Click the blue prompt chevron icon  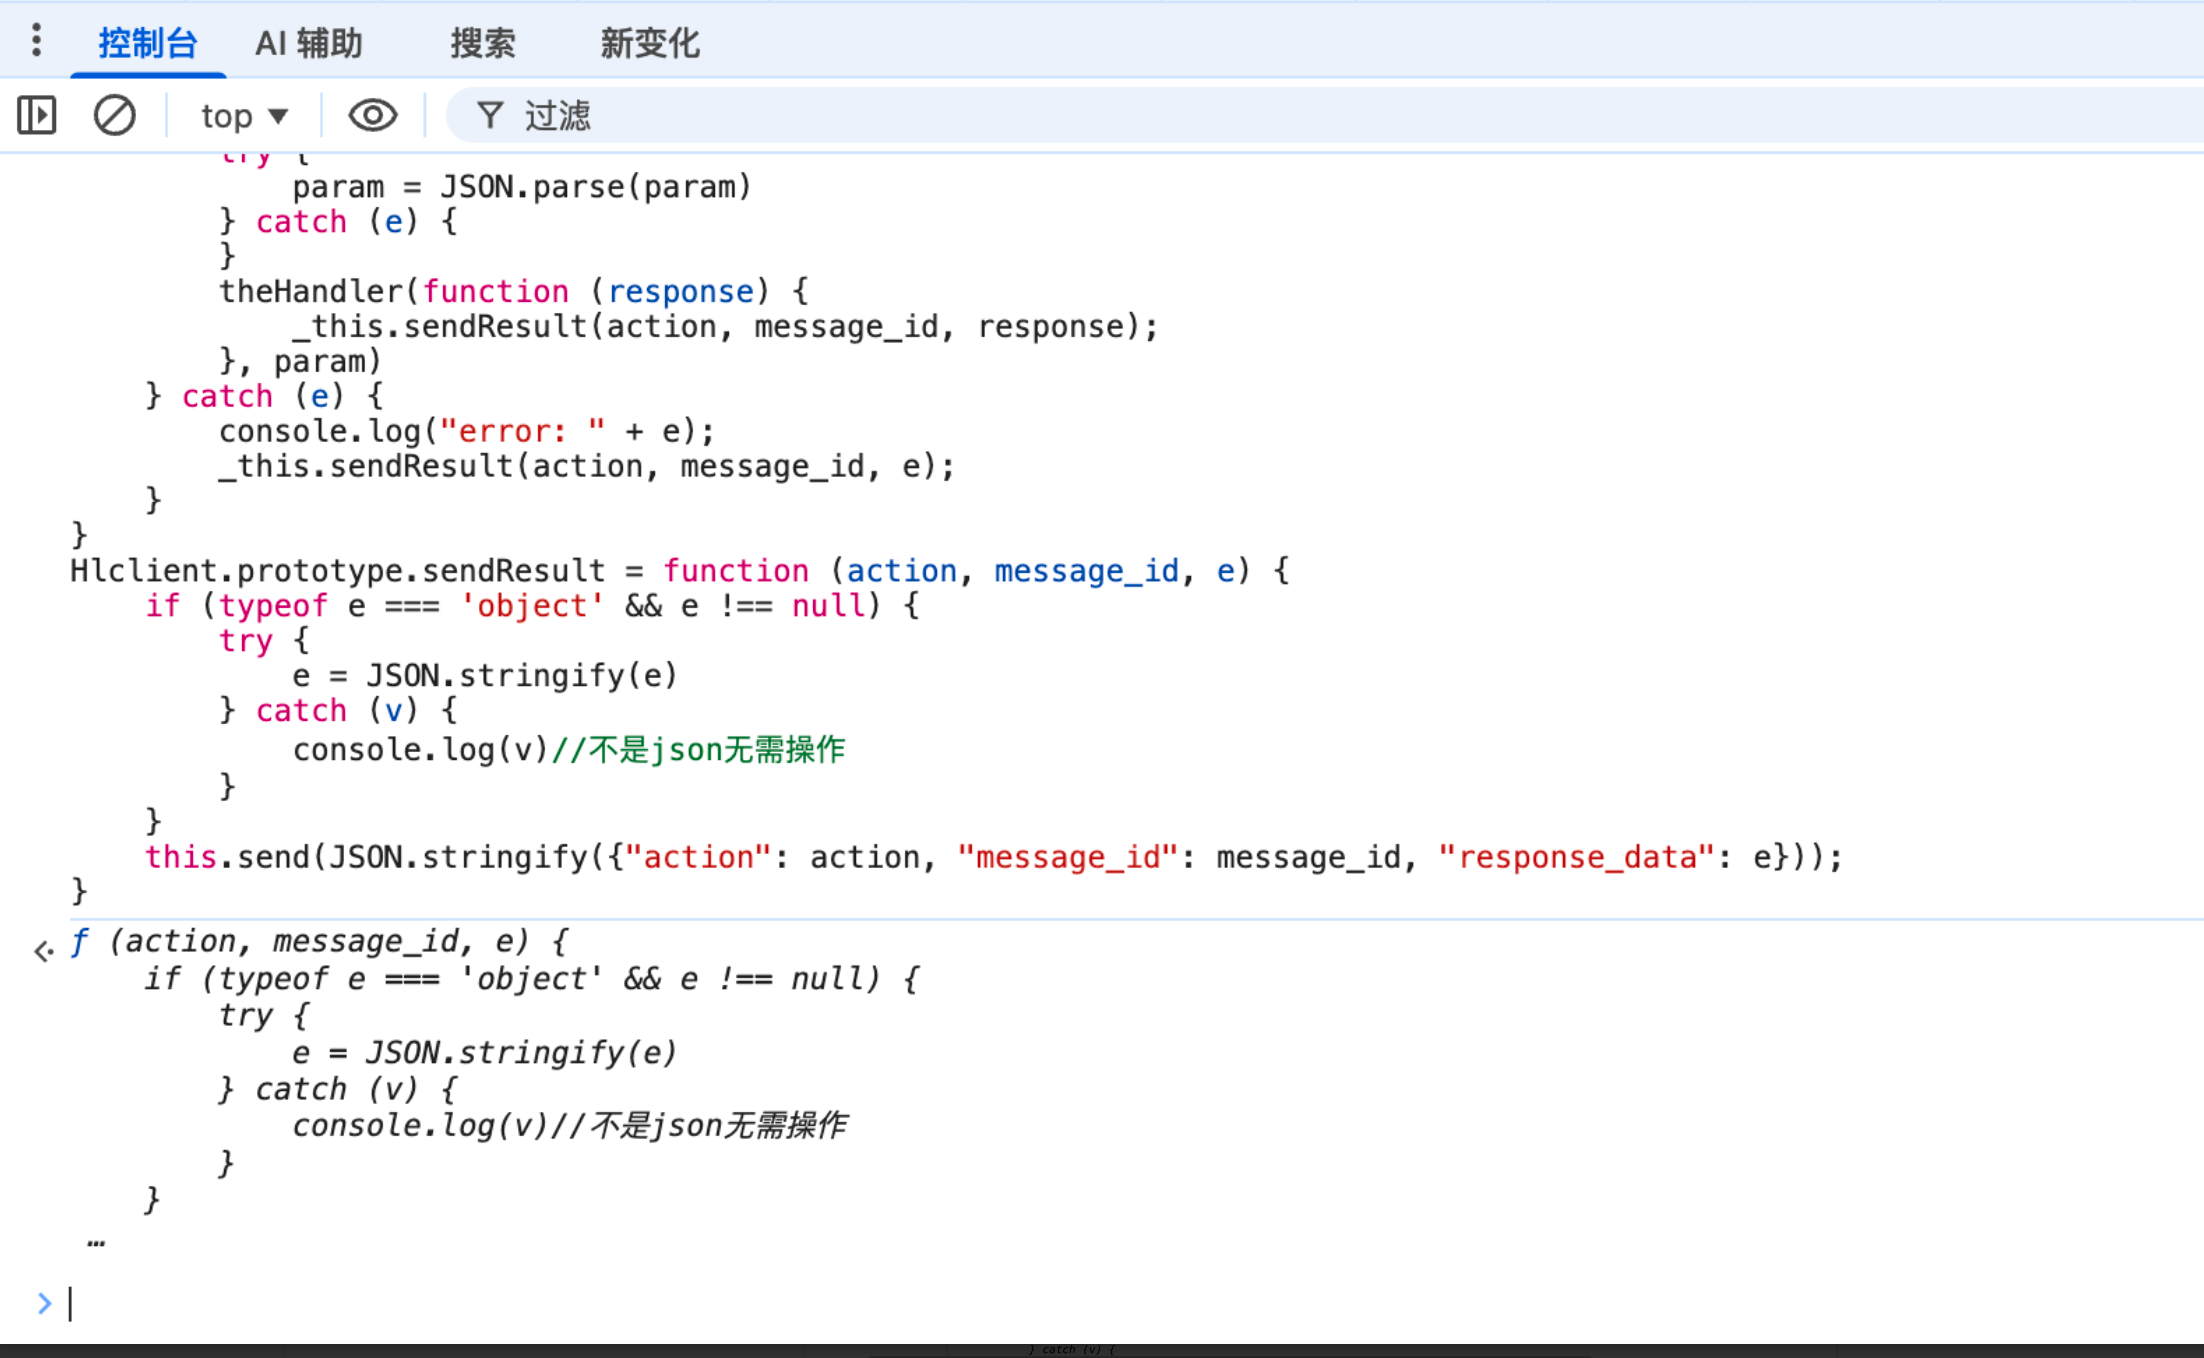pyautogui.click(x=44, y=1303)
